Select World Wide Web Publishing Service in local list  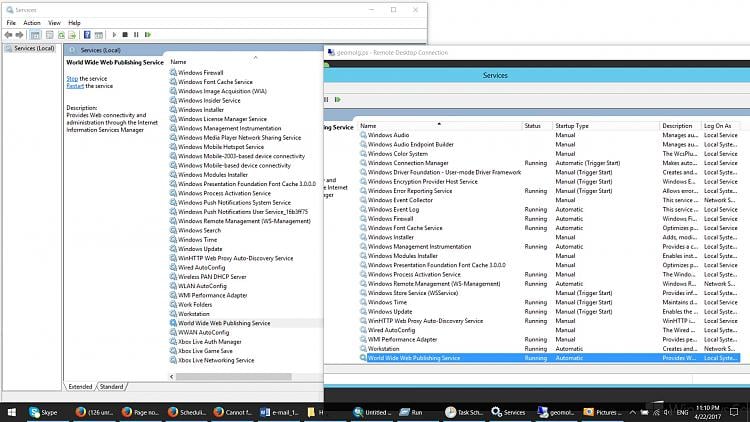[x=224, y=323]
